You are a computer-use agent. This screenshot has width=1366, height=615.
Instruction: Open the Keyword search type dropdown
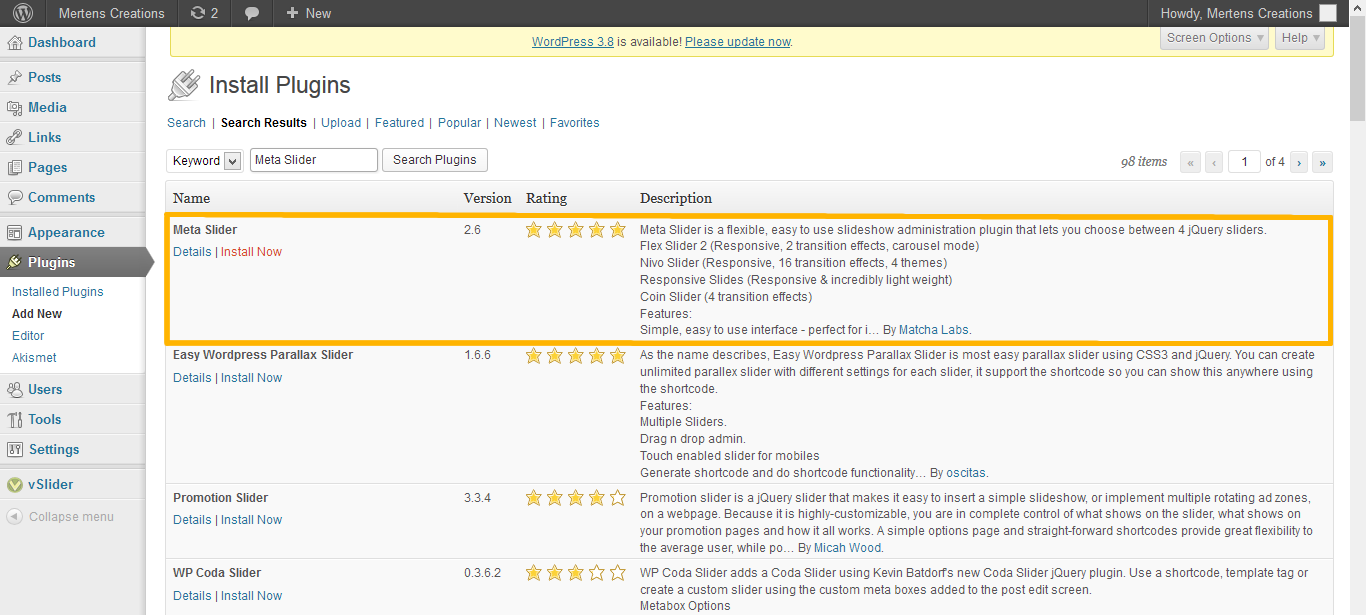point(205,160)
